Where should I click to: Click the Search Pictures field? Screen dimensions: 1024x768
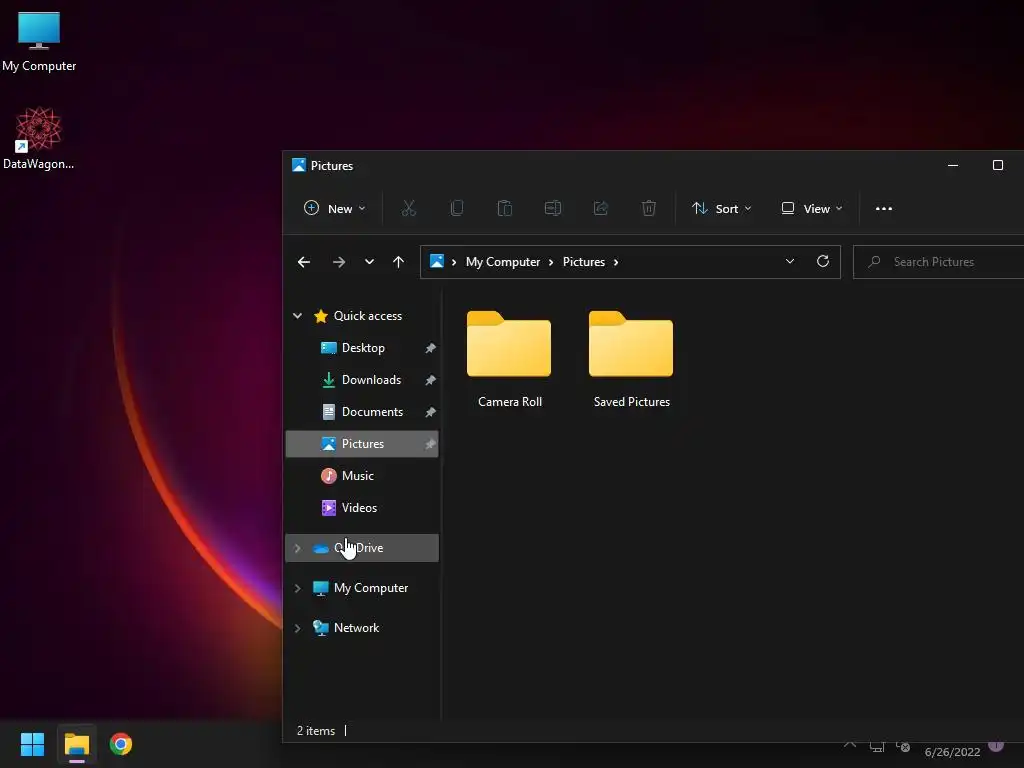click(x=938, y=262)
